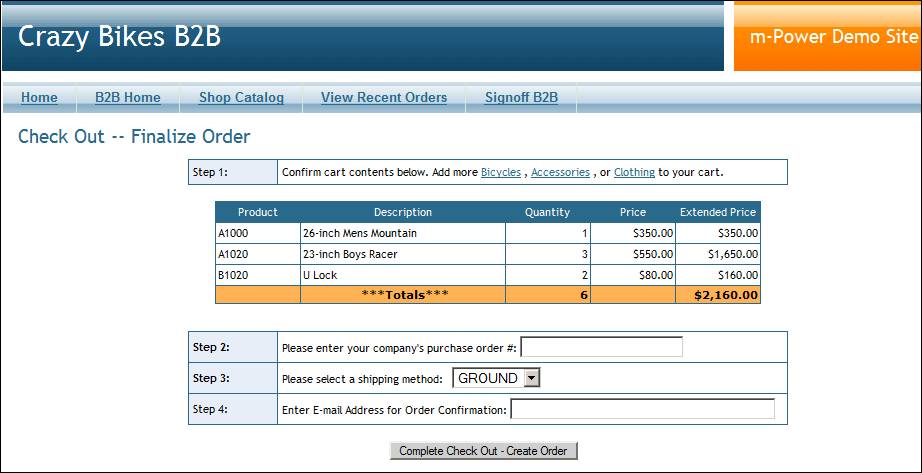Click the U Lock description cell

(403, 275)
